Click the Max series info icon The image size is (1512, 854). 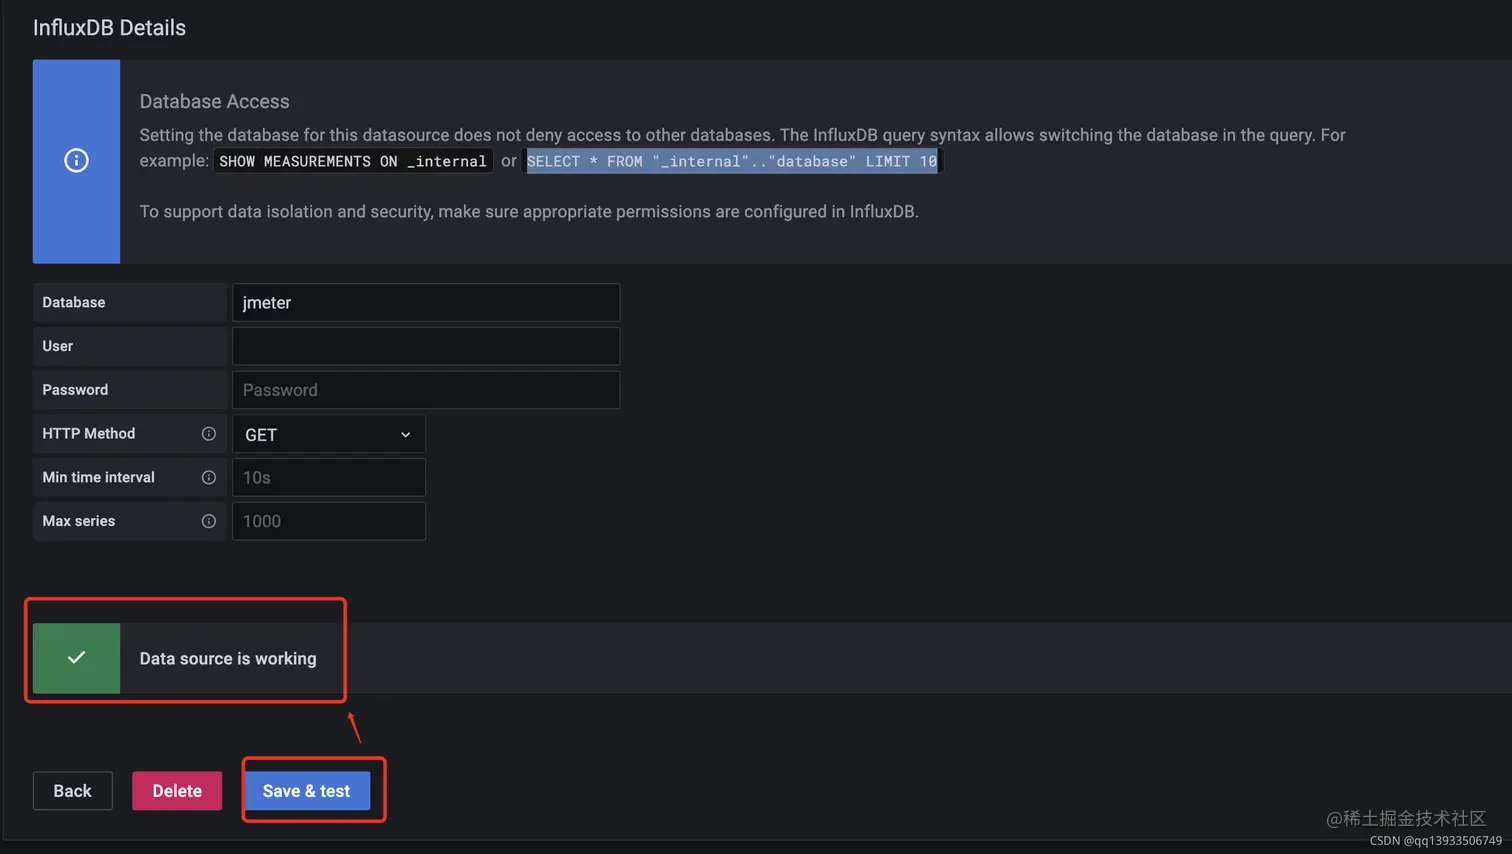[208, 521]
